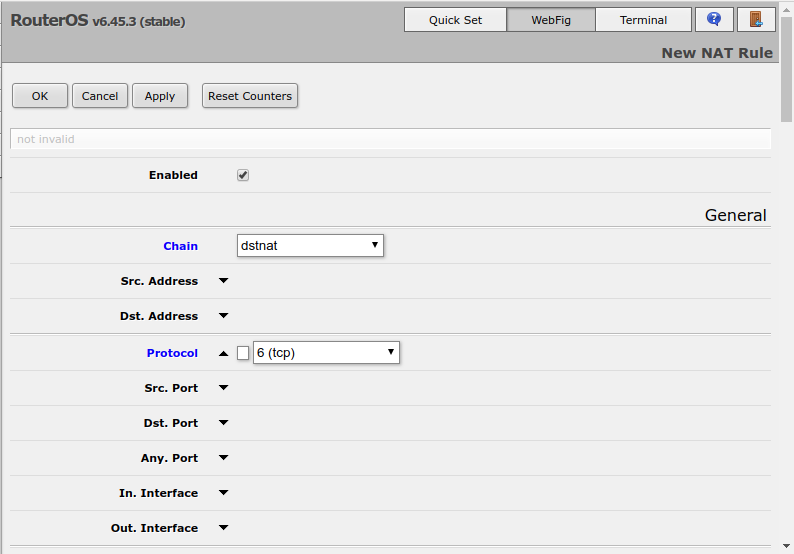Viewport: 794px width, 554px height.
Task: Toggle the Enabled checkbox
Action: [243, 175]
